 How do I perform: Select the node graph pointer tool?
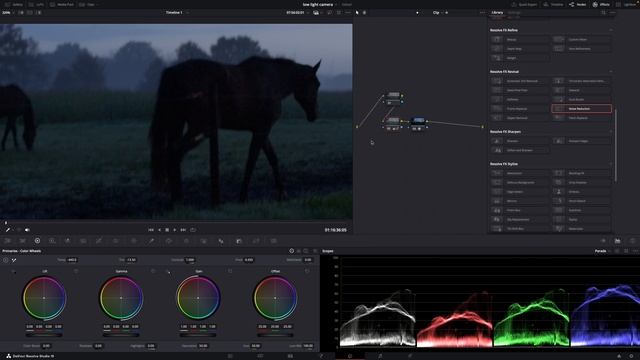pyautogui.click(x=357, y=13)
